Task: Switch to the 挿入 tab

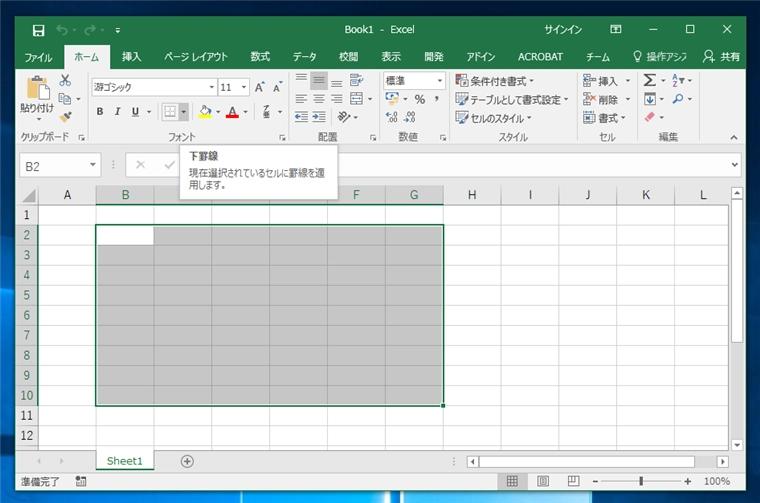Action: tap(131, 57)
